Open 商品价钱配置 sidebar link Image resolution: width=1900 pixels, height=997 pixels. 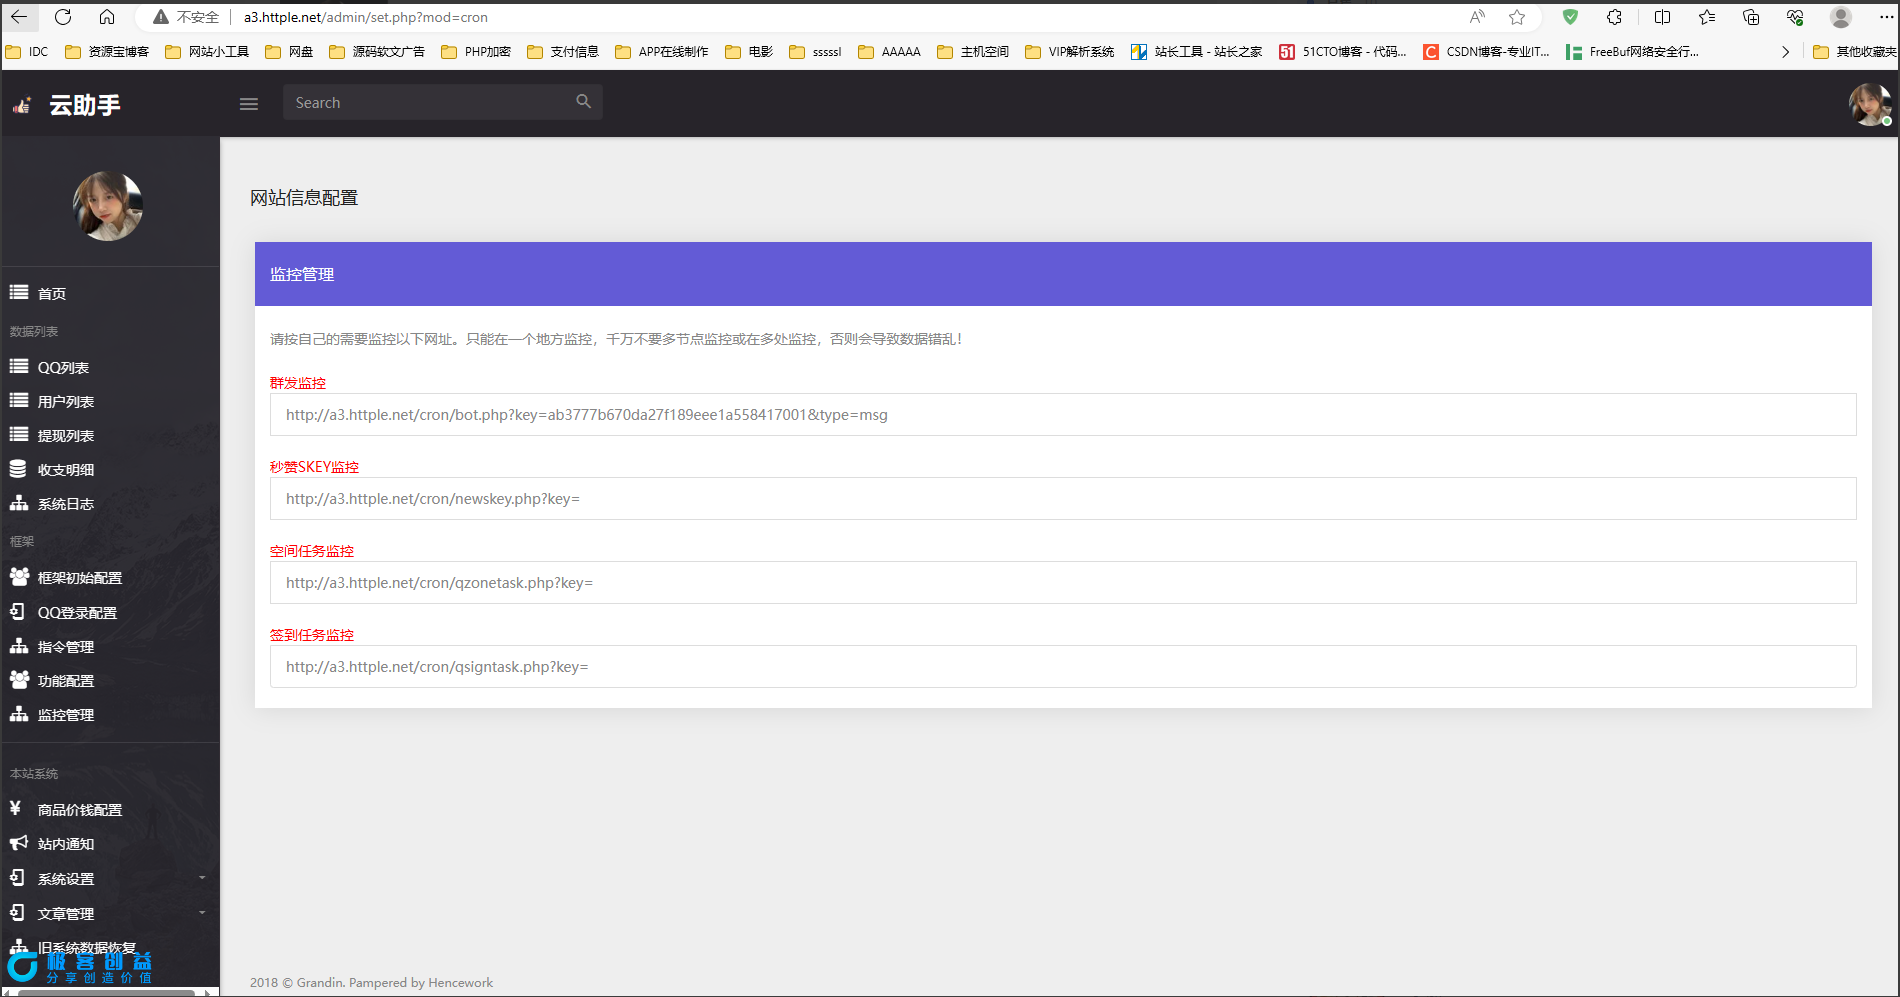(79, 810)
